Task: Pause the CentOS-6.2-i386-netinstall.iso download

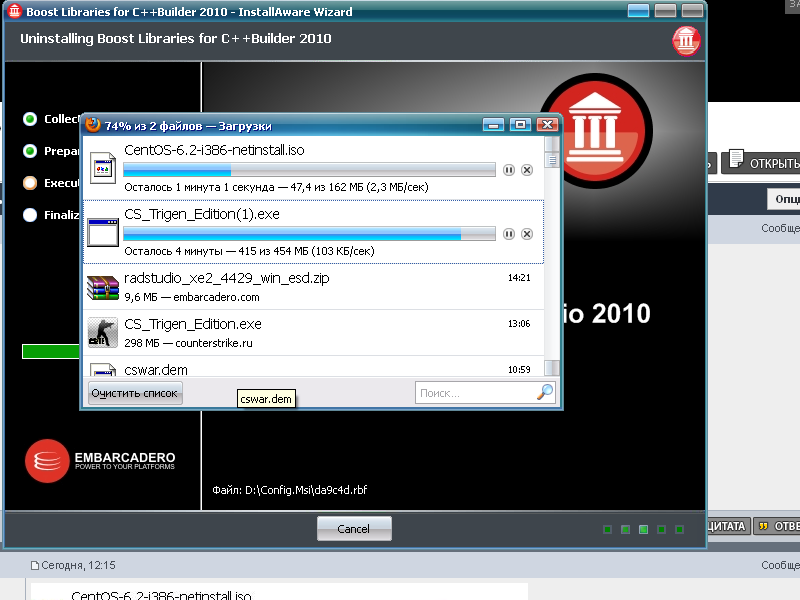Action: [x=509, y=170]
